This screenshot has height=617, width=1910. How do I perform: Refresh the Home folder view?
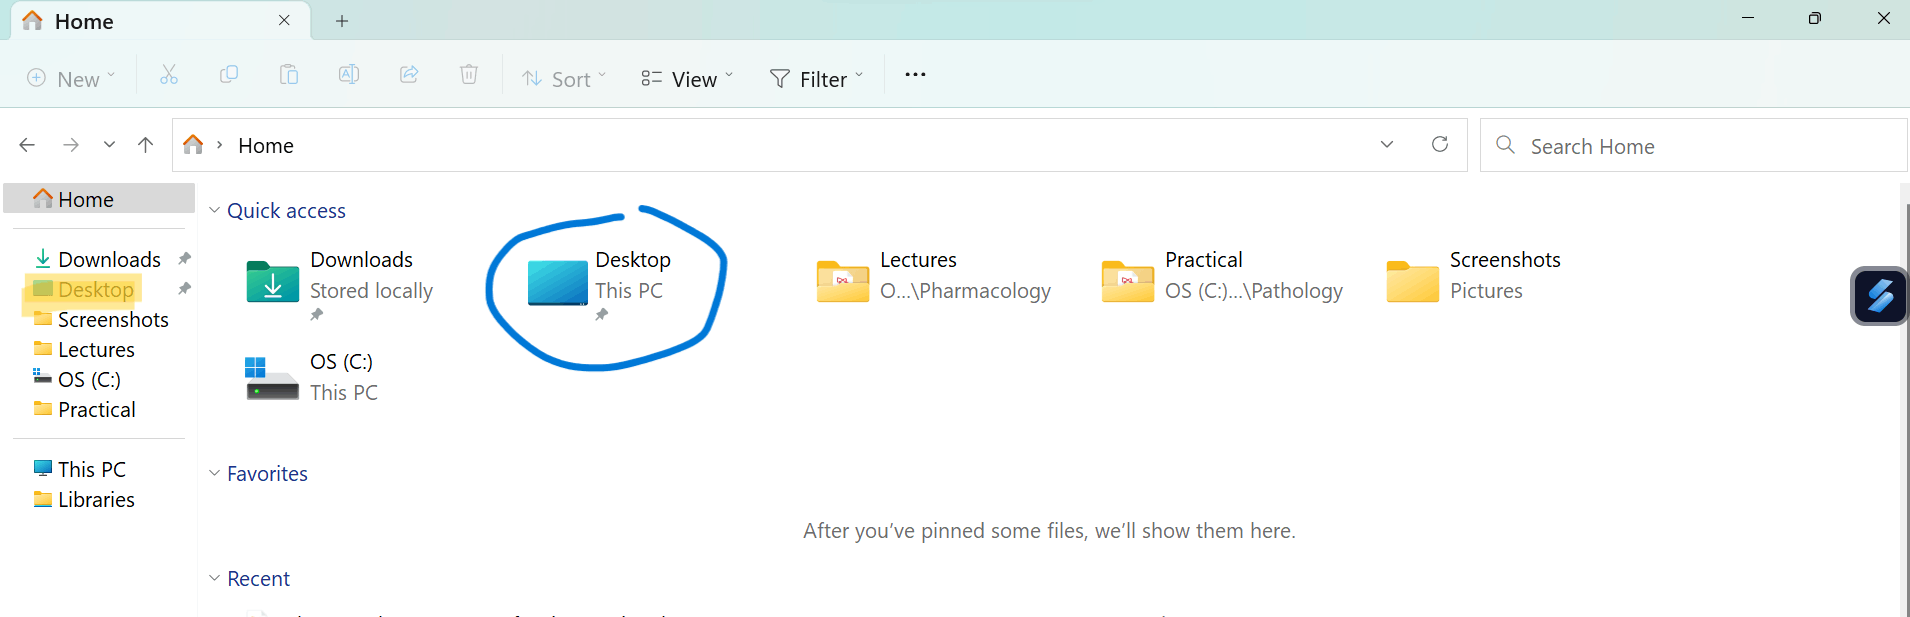[x=1440, y=145]
